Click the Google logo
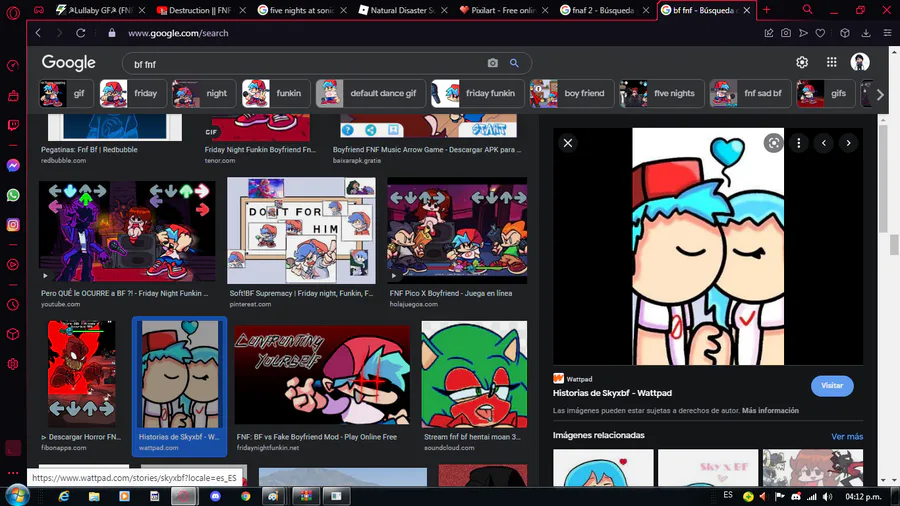Image resolution: width=900 pixels, height=506 pixels. pyautogui.click(x=68, y=62)
